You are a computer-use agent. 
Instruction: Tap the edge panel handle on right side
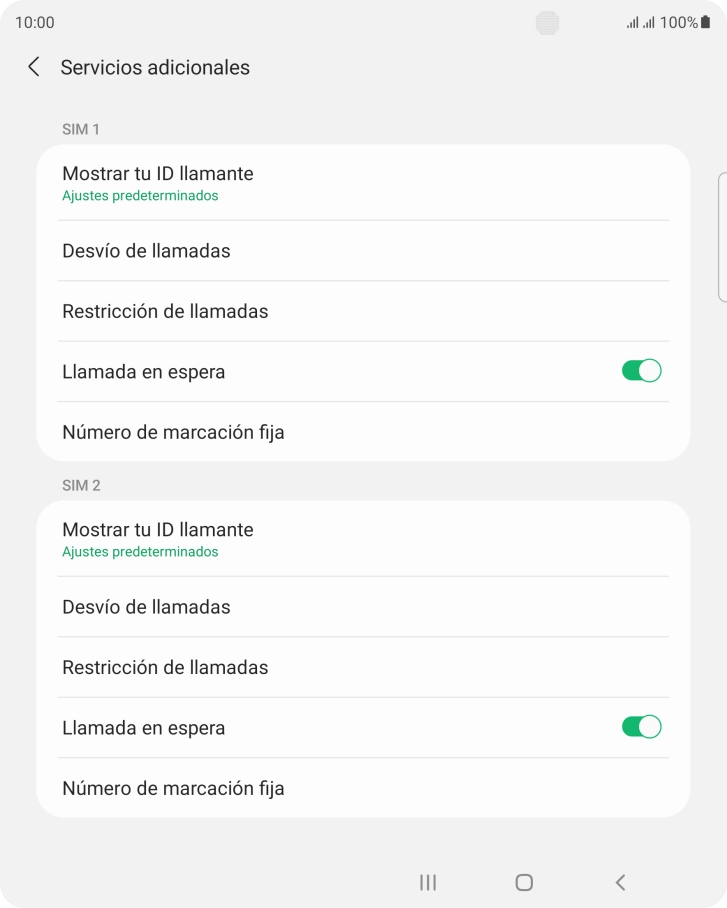point(722,236)
